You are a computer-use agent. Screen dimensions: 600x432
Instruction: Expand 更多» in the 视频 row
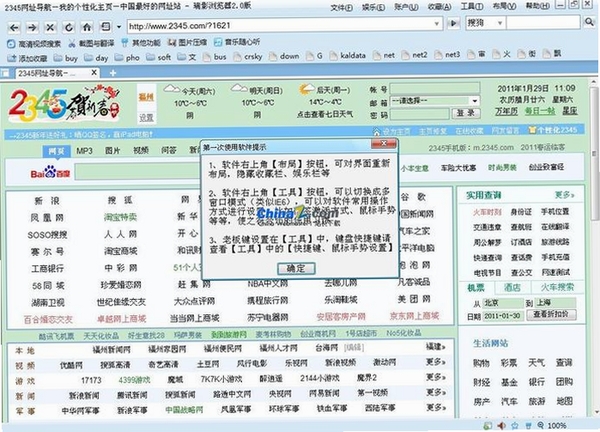point(435,362)
